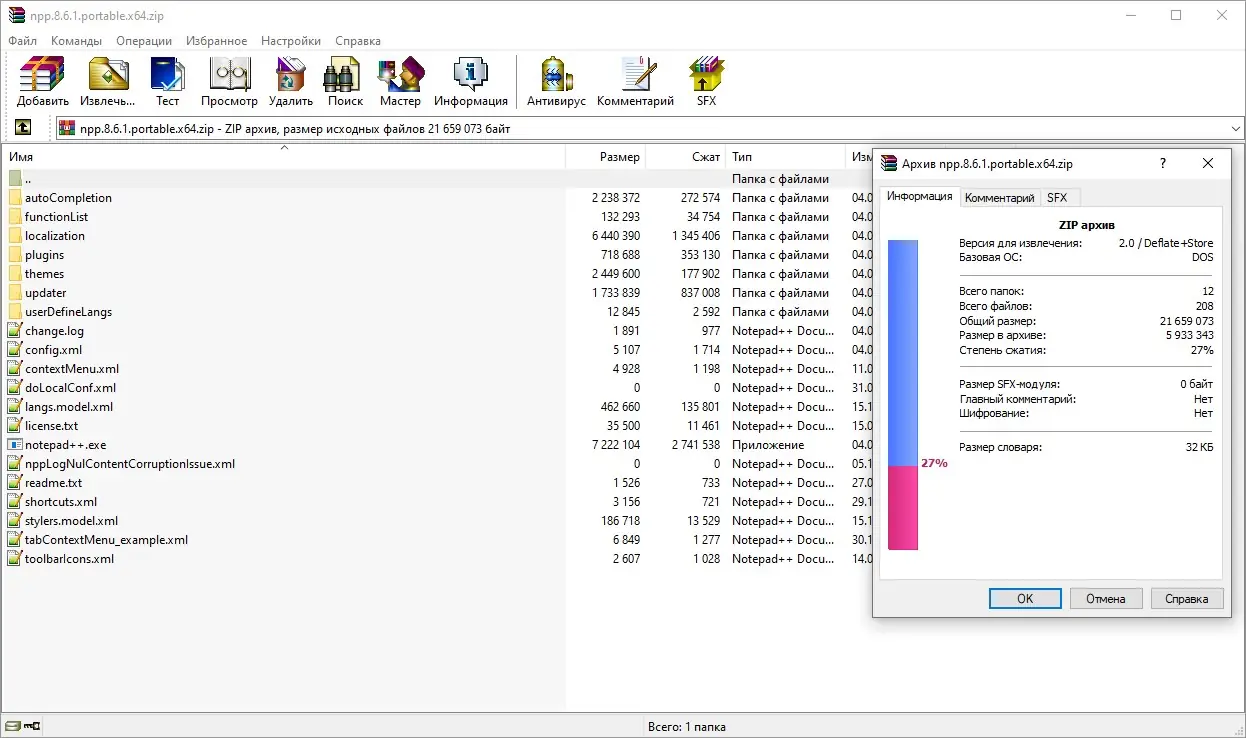Close the archive information dialog
Screen dimensions: 1246x738
1208,163
